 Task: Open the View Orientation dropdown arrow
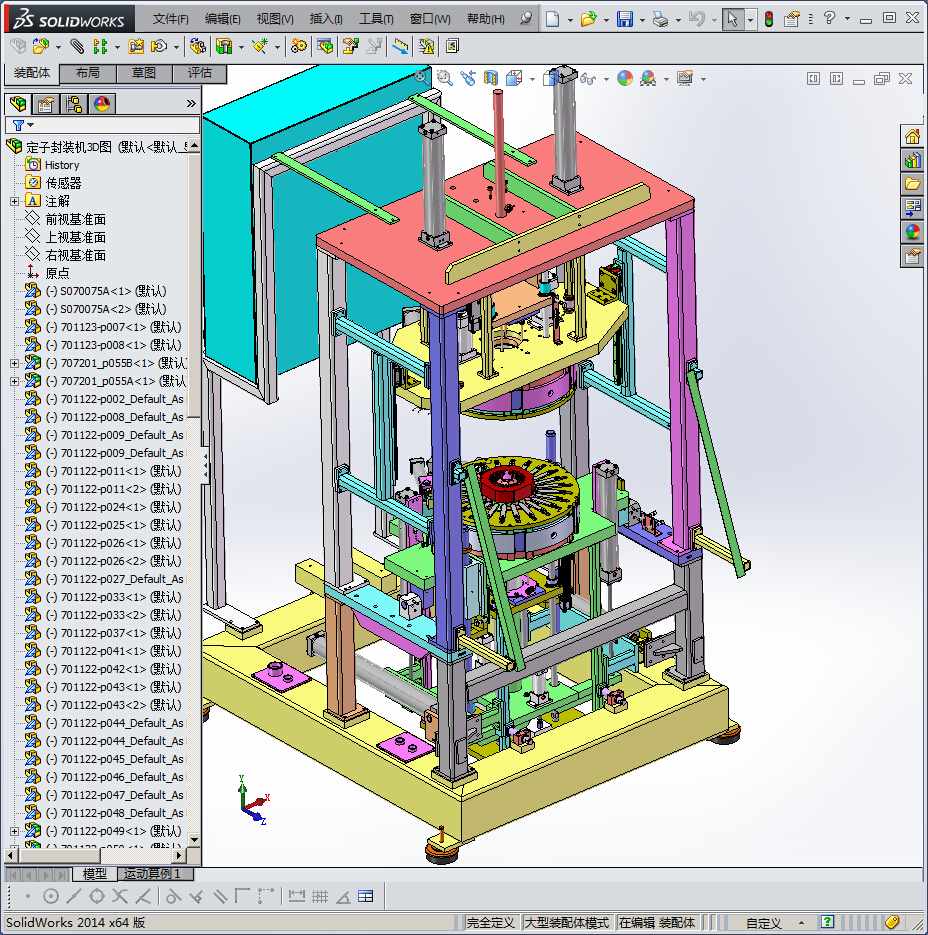tap(532, 79)
